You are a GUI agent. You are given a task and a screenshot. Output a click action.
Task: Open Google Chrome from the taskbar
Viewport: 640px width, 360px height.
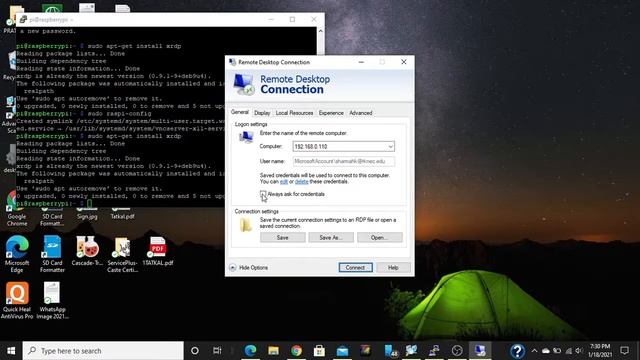pyautogui.click(x=297, y=351)
